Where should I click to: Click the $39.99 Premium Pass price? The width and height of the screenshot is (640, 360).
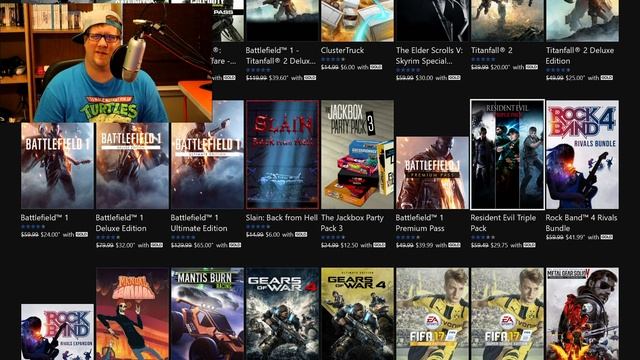point(424,245)
